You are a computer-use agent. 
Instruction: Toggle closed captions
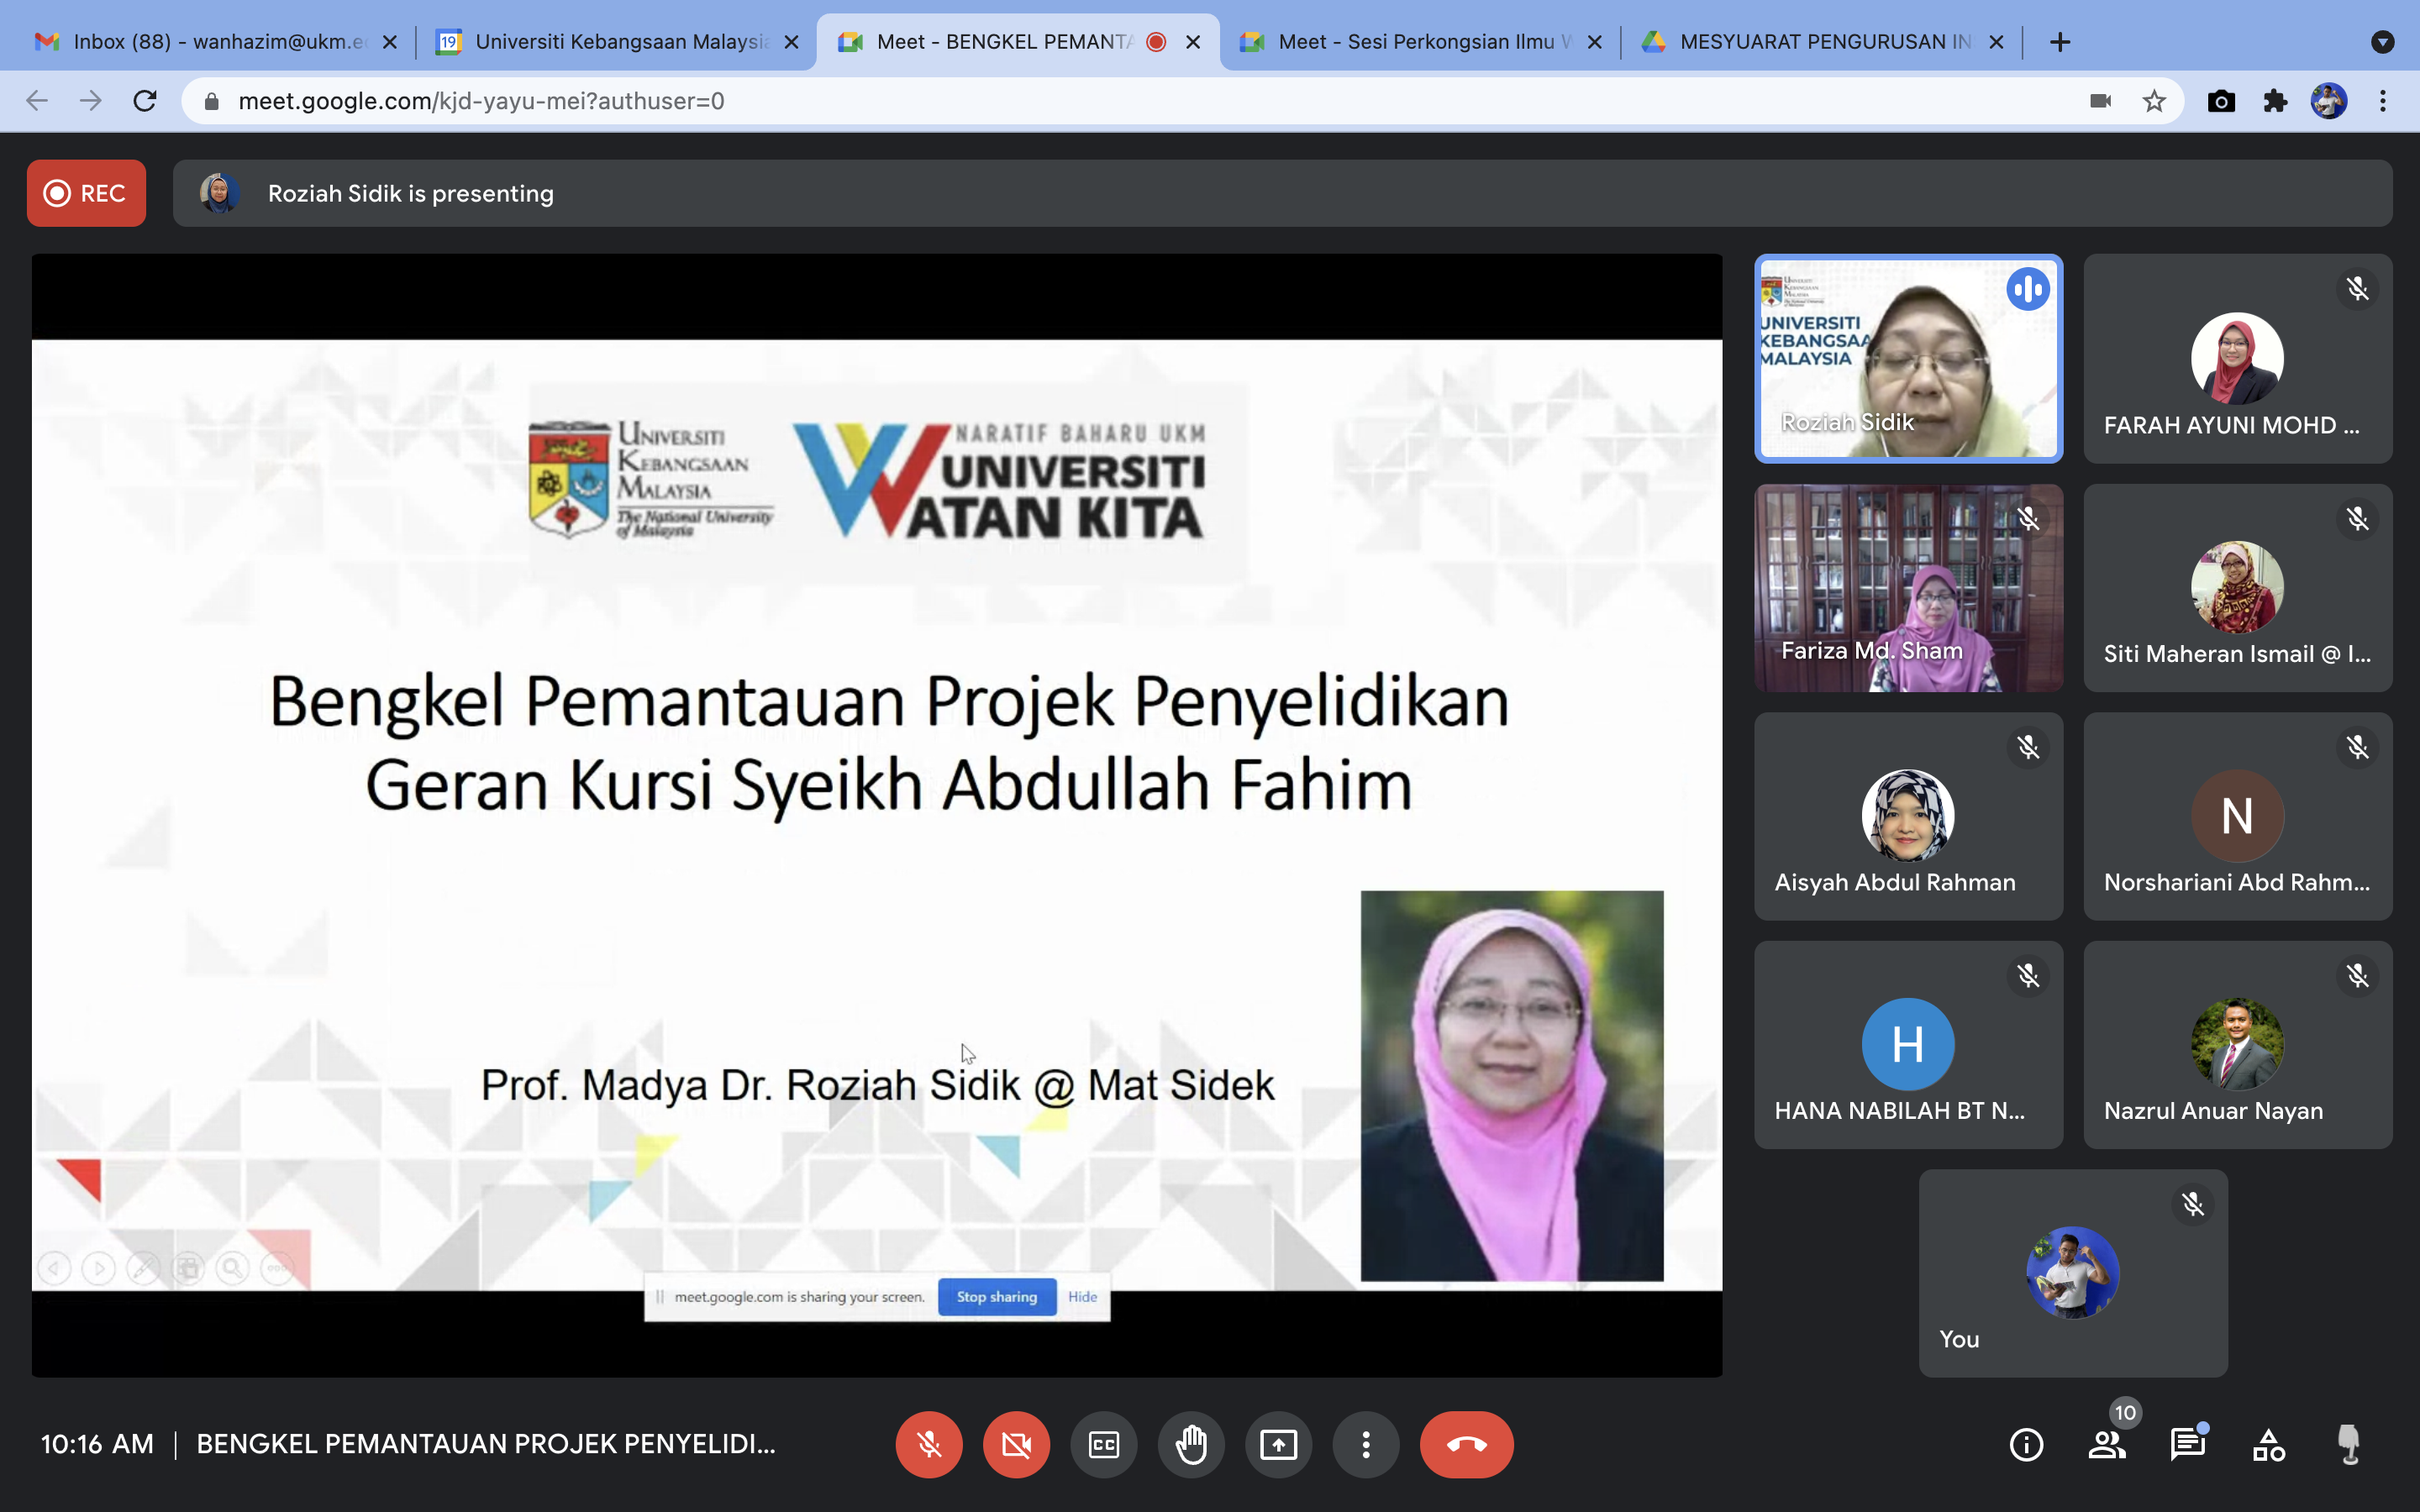[x=1103, y=1444]
